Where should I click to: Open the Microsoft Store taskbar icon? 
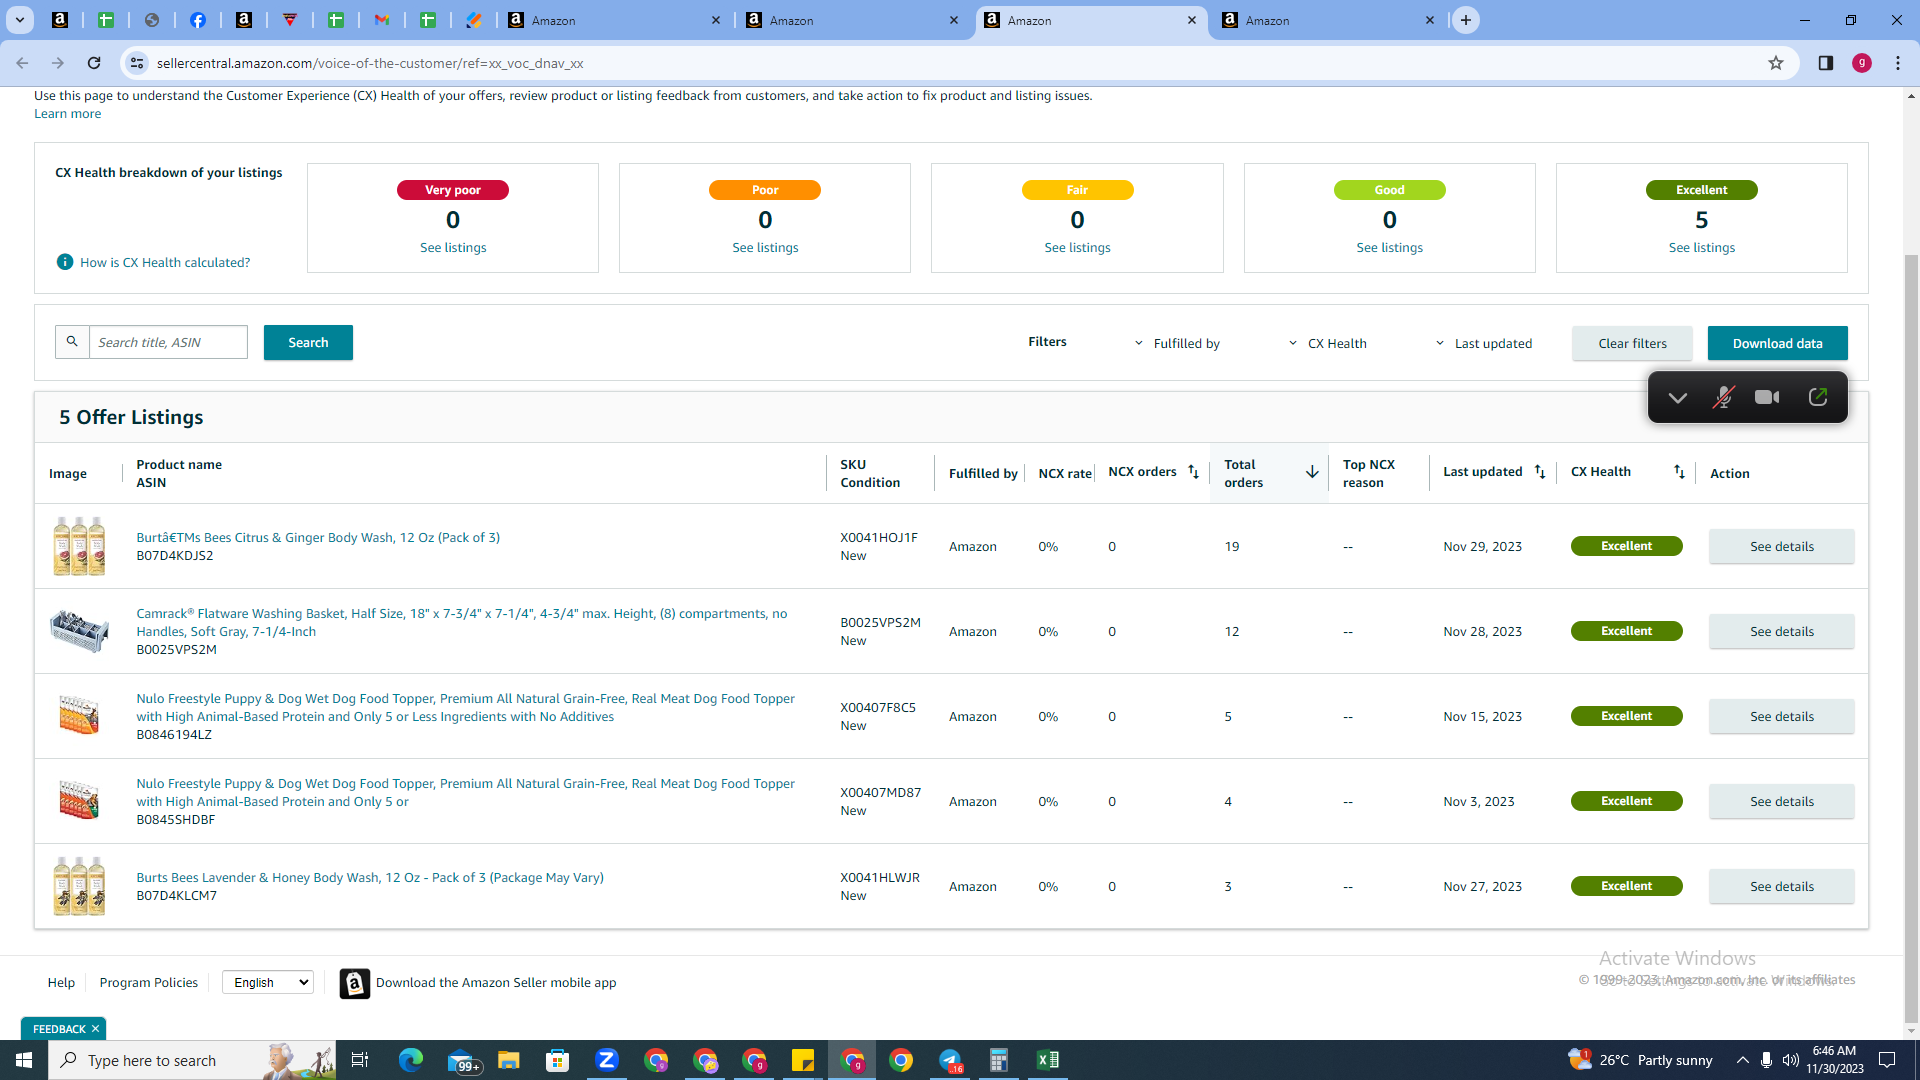click(x=558, y=1060)
